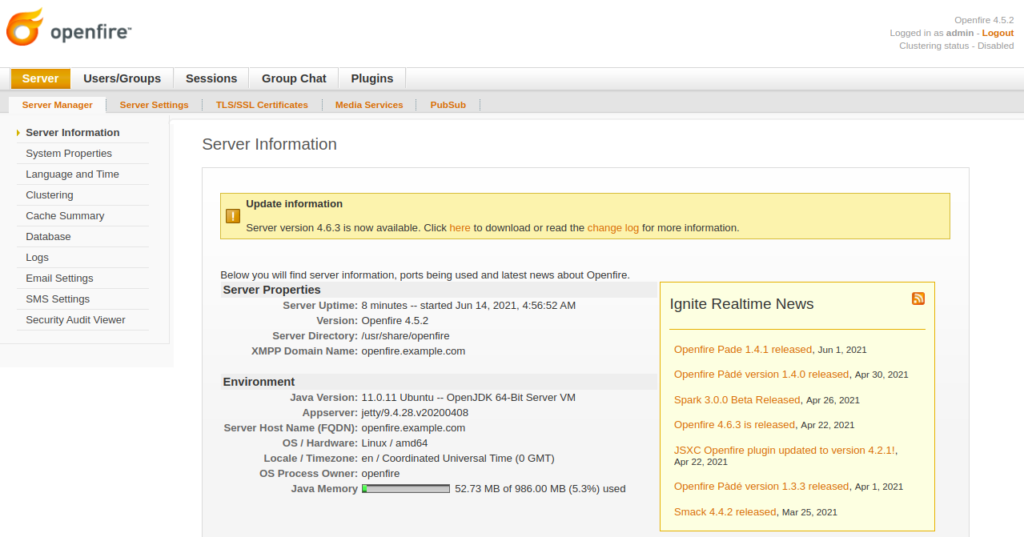Open 'Openfire Pade 1.4.1 released' news
Viewport: 1024px width, 537px height.
pyautogui.click(x=743, y=350)
